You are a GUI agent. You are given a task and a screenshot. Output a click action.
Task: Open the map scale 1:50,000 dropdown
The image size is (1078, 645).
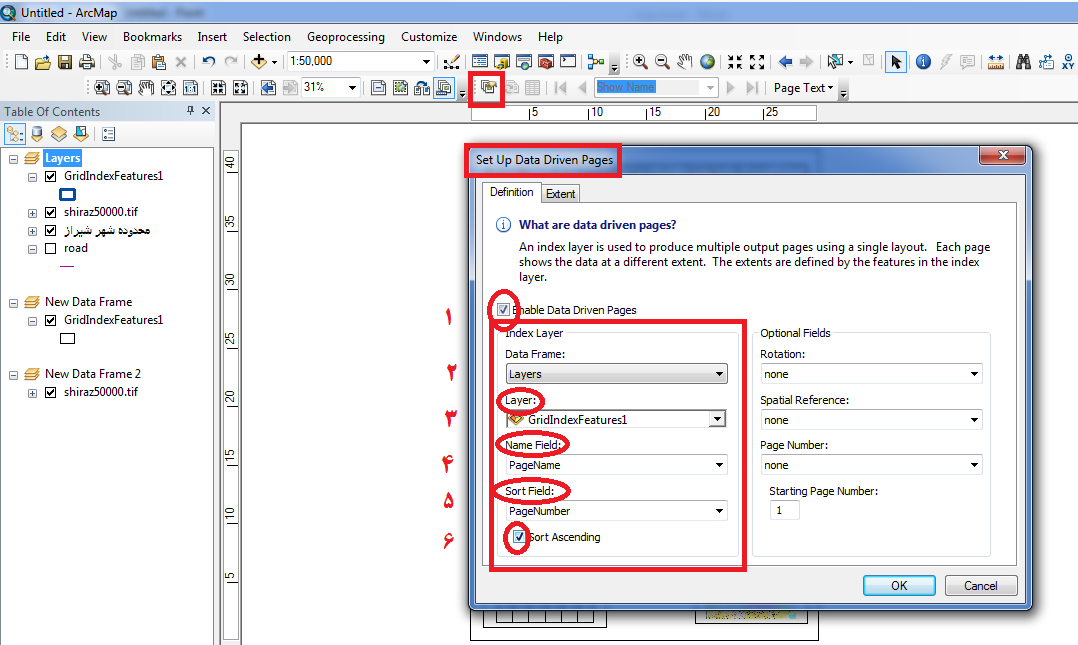426,62
